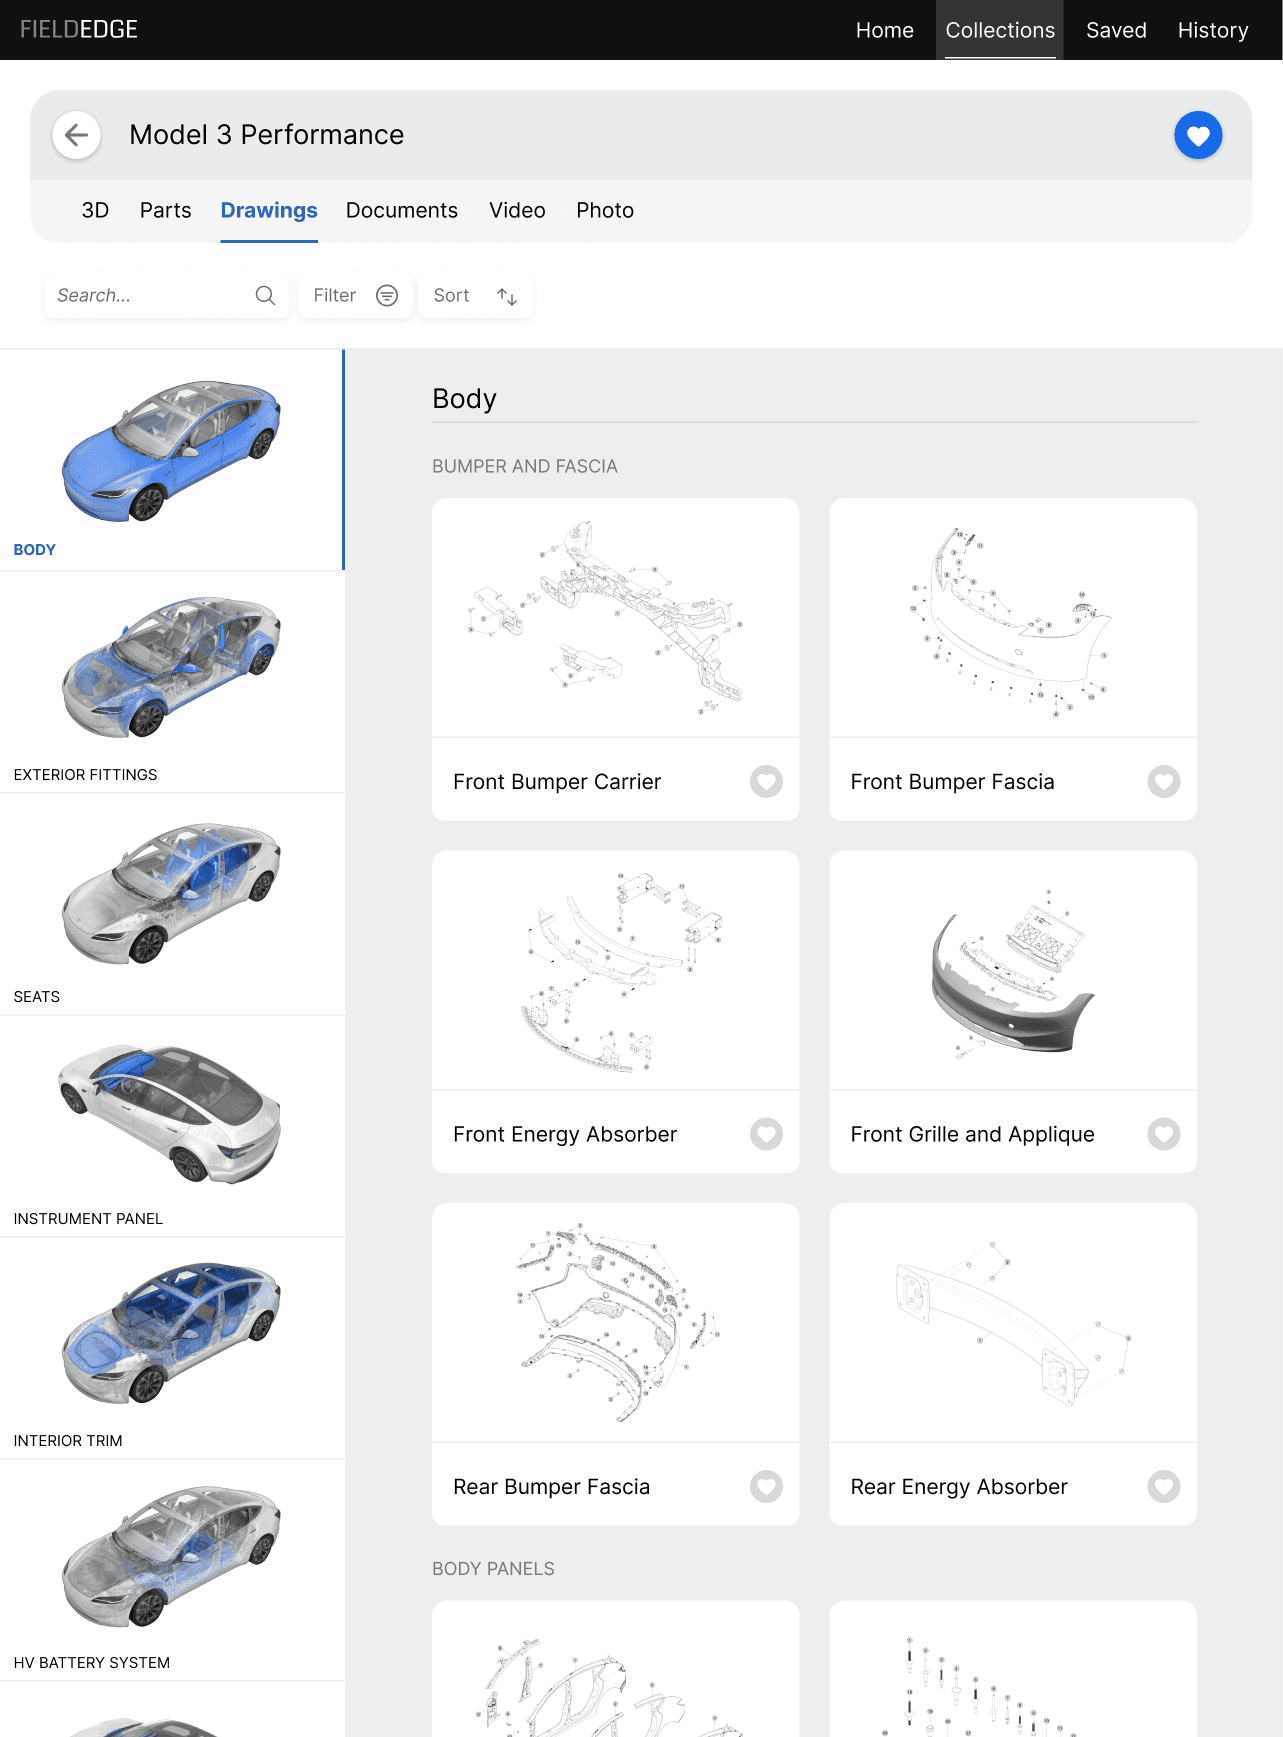Click into the Search field
This screenshot has width=1283, height=1737.
click(x=167, y=295)
